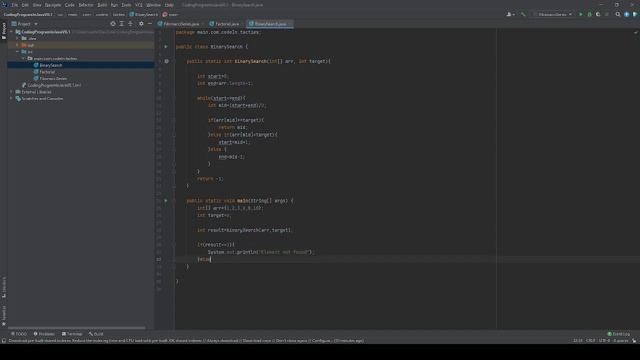Open the Help menu
The height and width of the screenshot is (360, 640).
(169, 5)
